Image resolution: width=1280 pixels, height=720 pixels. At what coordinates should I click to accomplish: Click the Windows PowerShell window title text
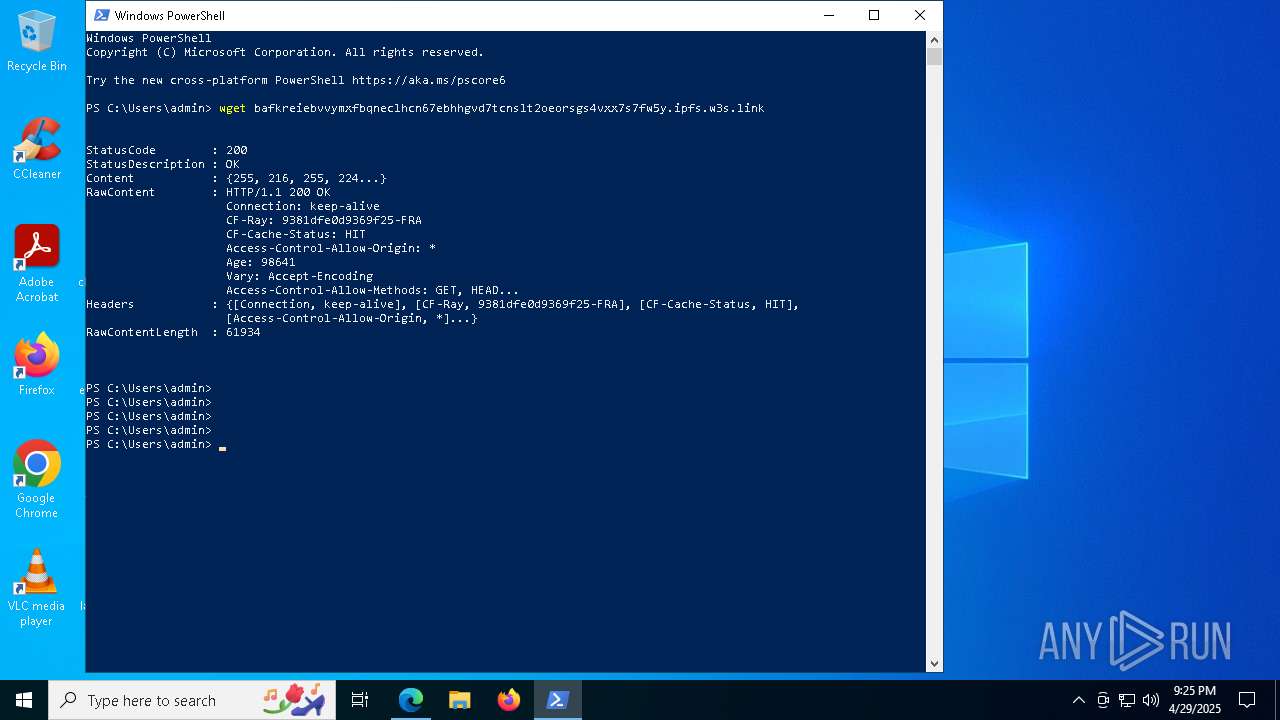pos(170,15)
